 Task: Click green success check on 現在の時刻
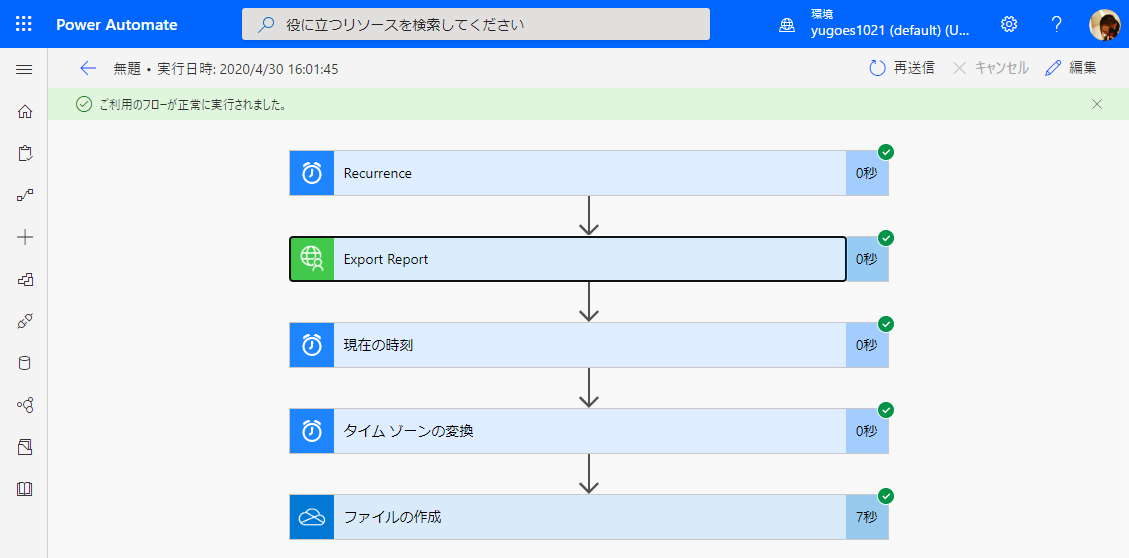pos(886,324)
